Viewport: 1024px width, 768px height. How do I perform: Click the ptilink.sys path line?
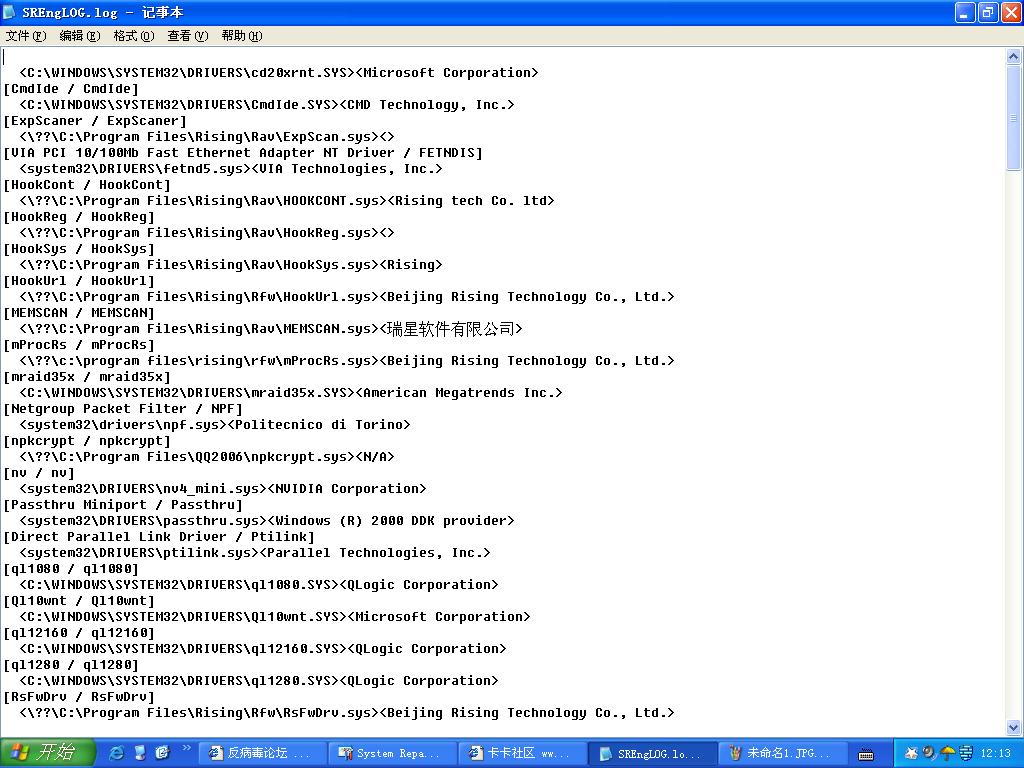pos(255,552)
